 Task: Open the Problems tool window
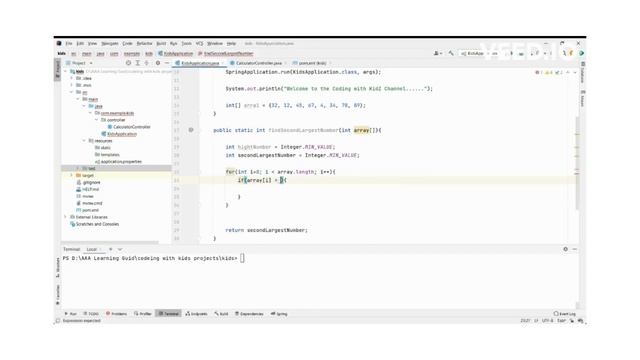(116, 314)
